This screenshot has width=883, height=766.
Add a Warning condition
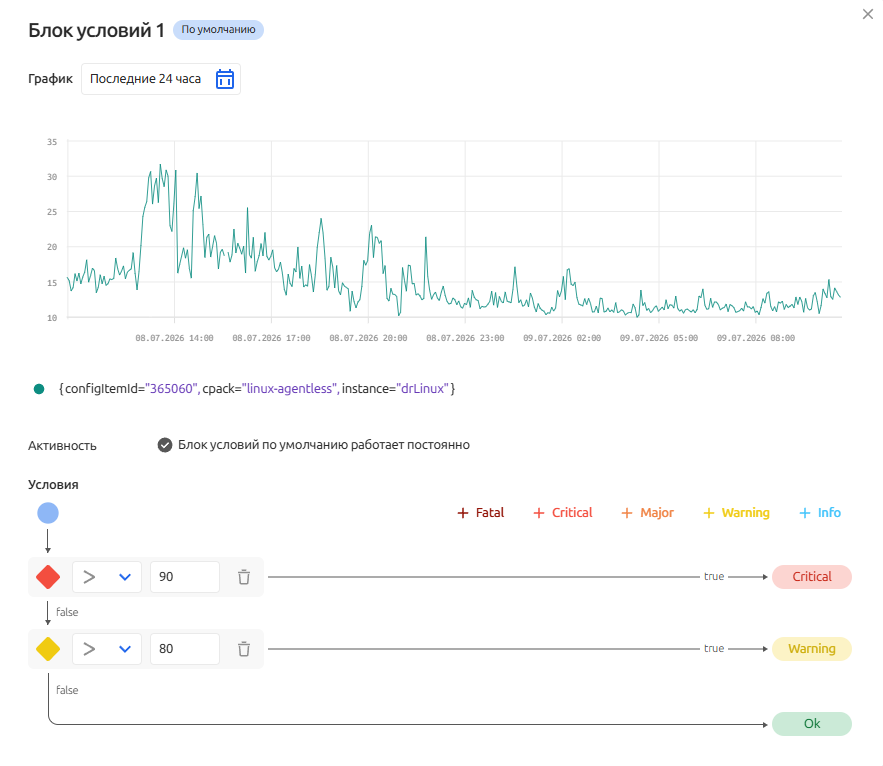click(736, 513)
